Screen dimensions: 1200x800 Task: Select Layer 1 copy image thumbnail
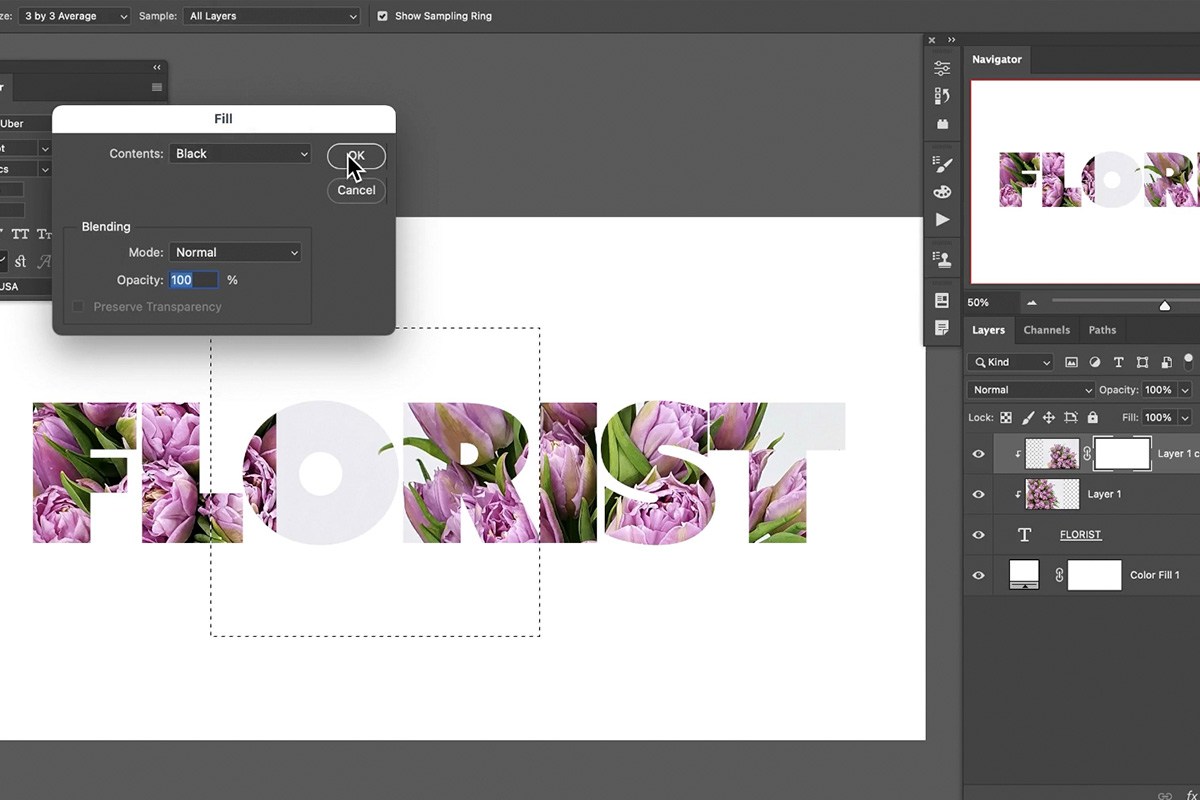tap(1053, 454)
